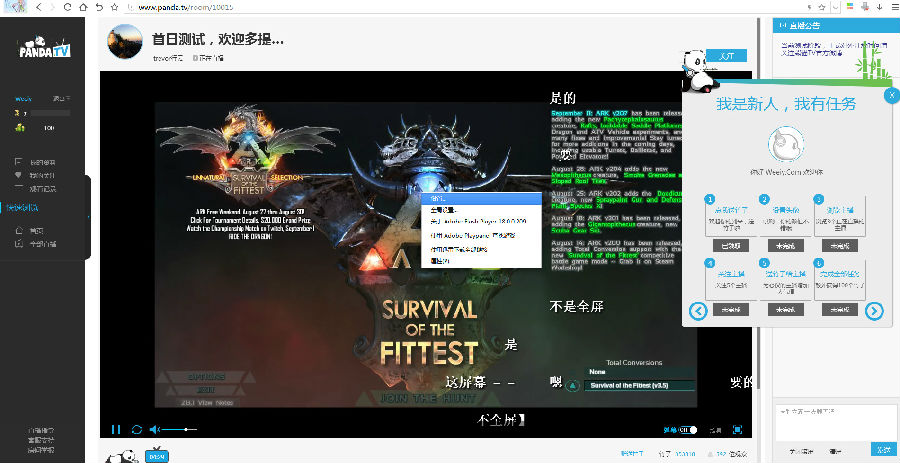This screenshot has height=463, width=900.
Task: Open task card number 4 in newcomer popup
Action: 731,279
